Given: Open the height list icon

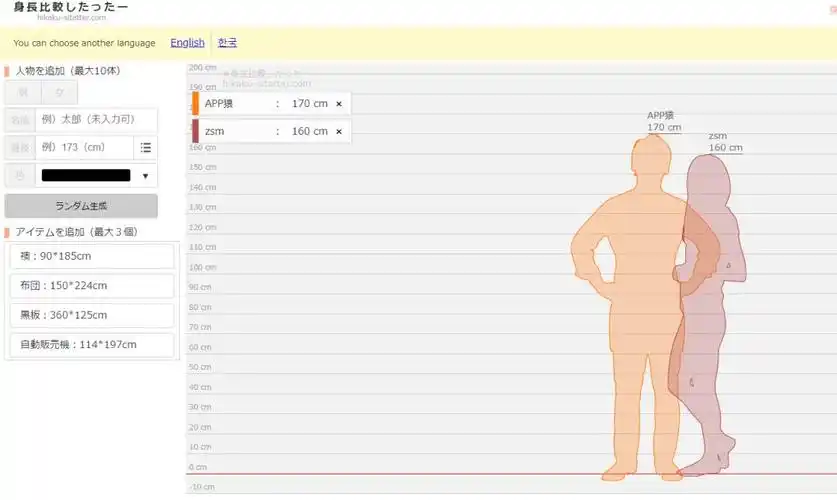Looking at the screenshot, I should point(146,147).
